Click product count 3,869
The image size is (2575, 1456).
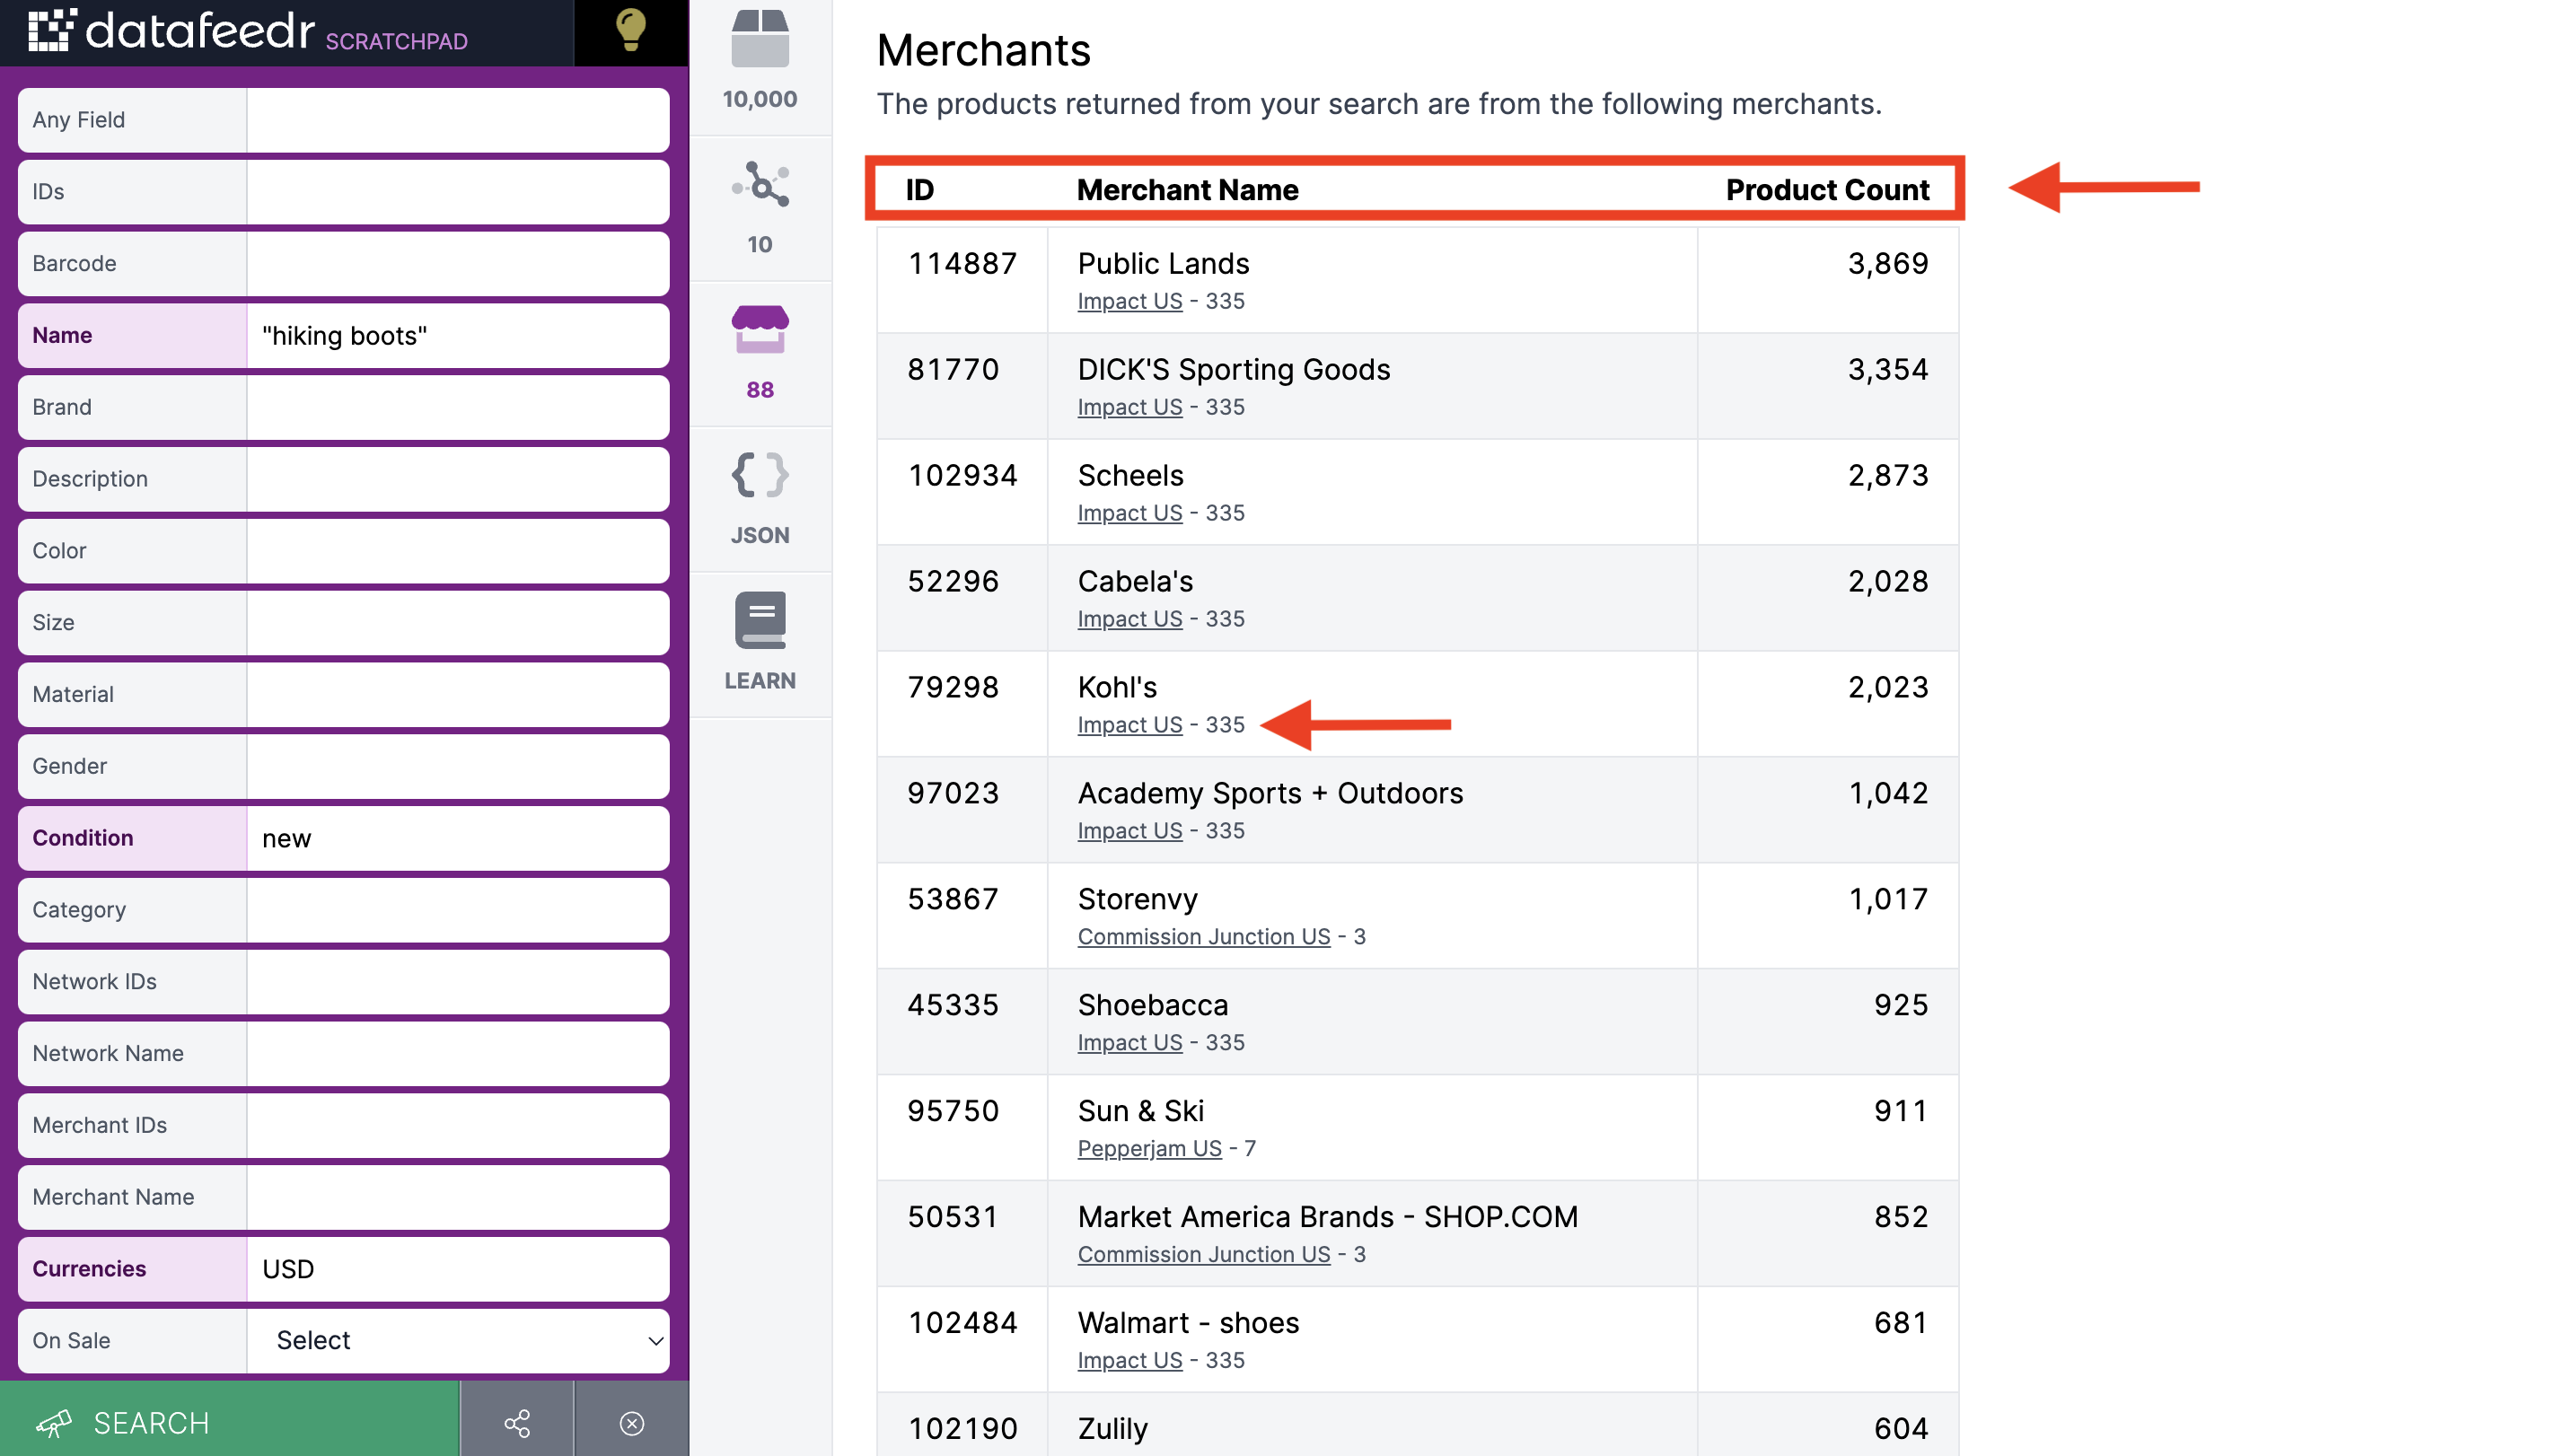click(x=1887, y=264)
